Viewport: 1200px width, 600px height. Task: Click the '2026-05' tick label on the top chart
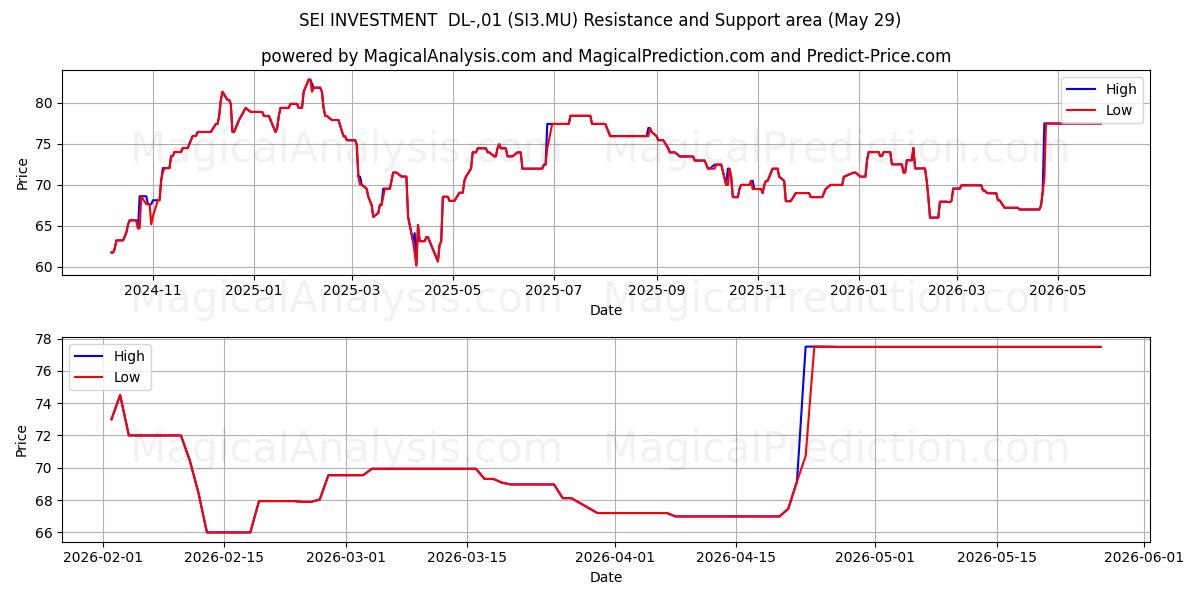[1058, 291]
